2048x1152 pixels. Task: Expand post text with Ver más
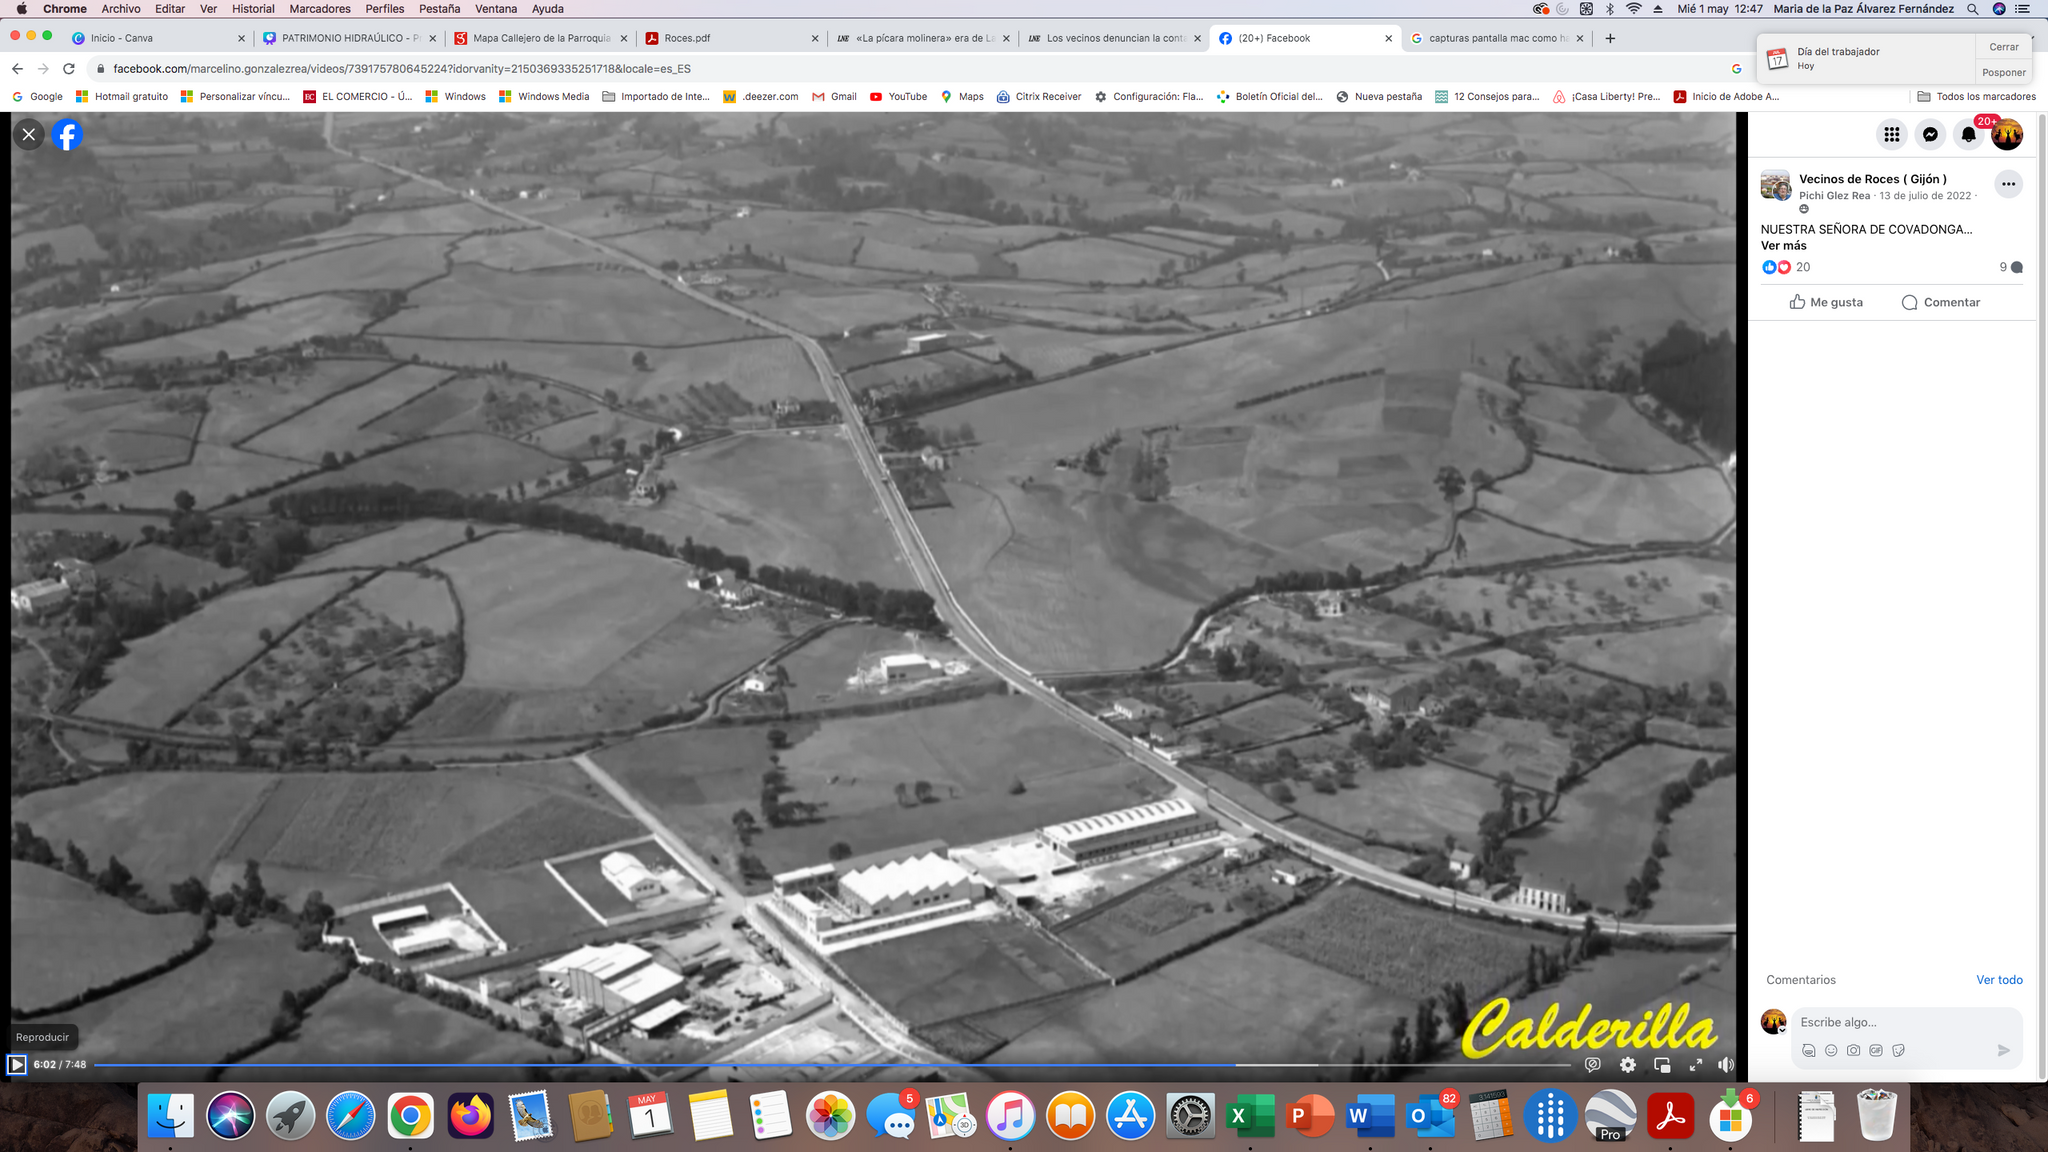point(1783,246)
